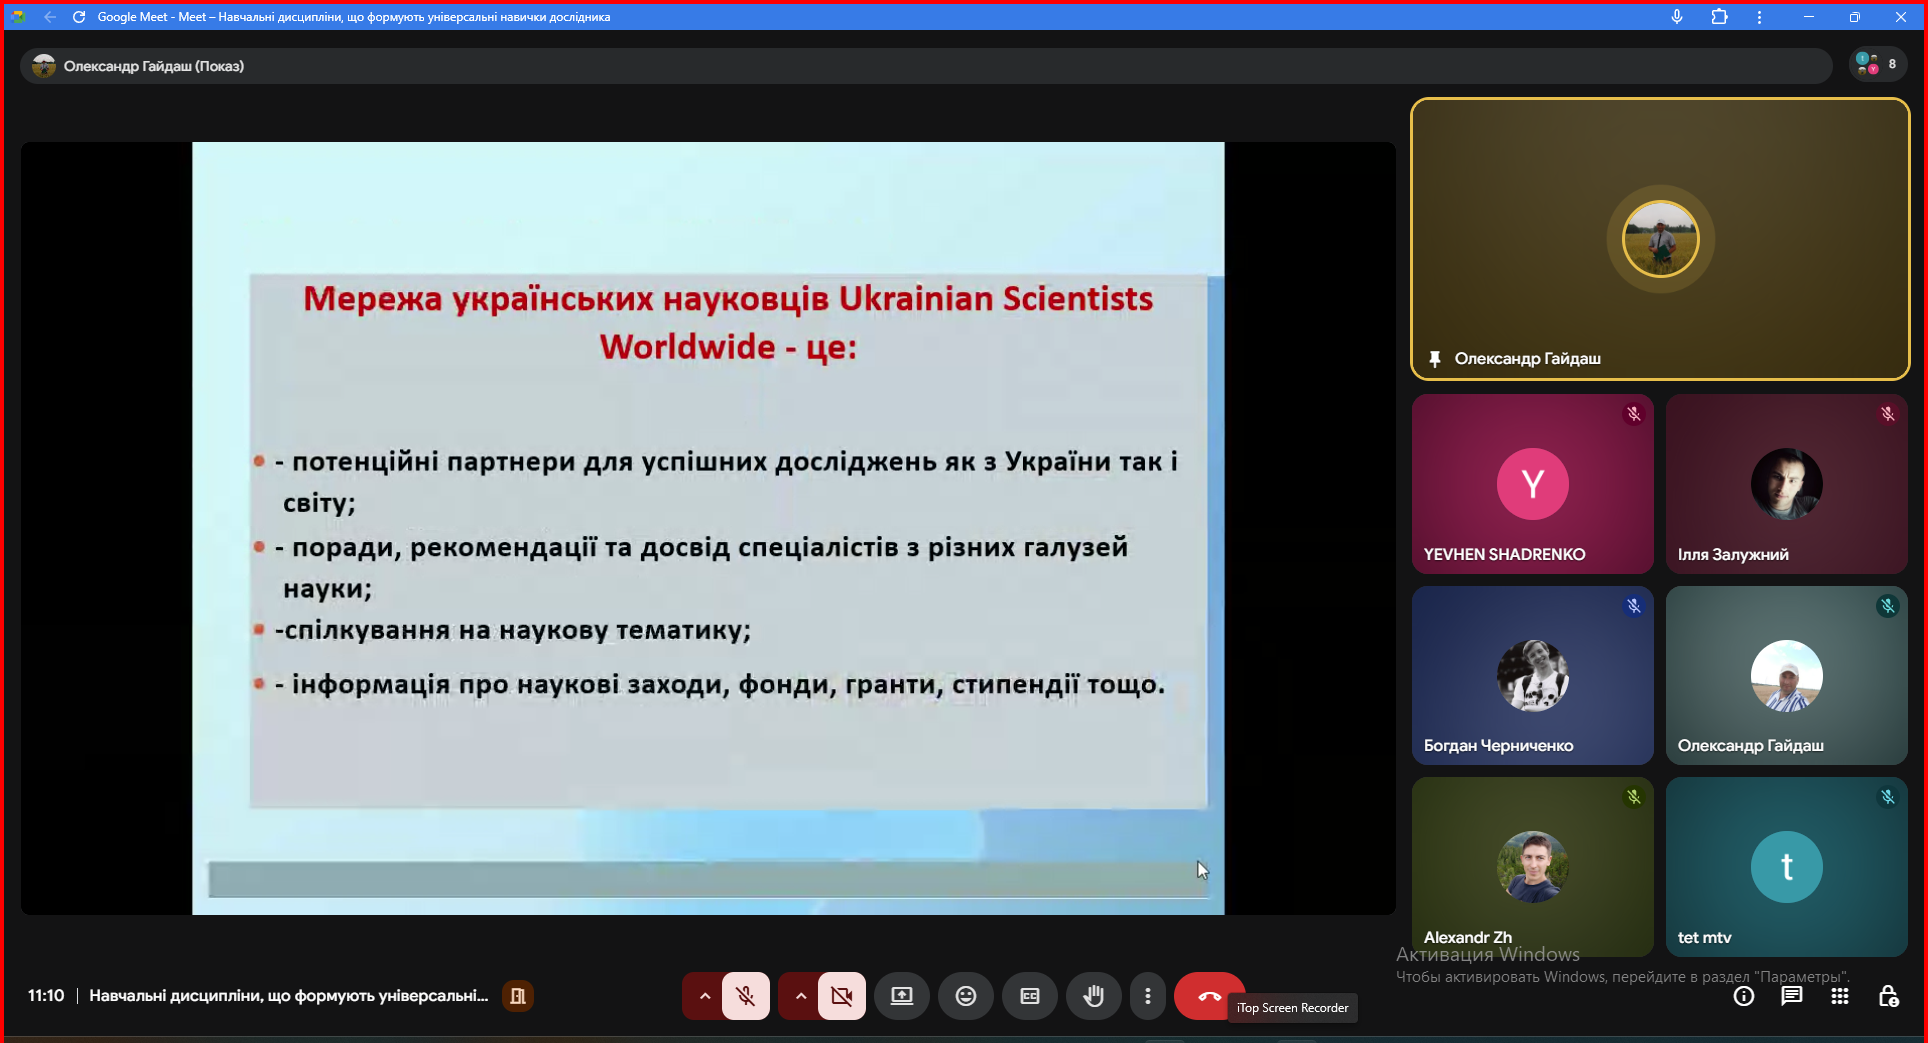Select Ілля Залужний participant tile

(x=1787, y=484)
